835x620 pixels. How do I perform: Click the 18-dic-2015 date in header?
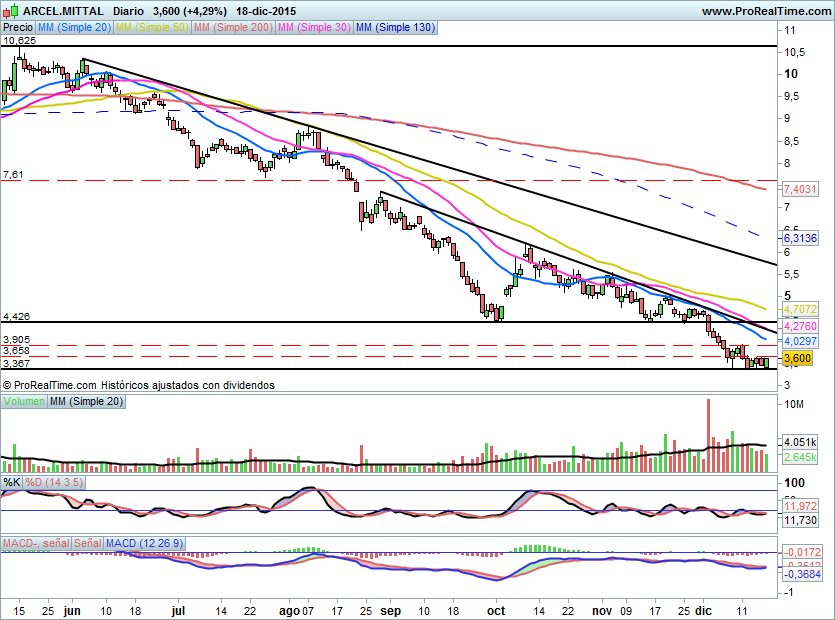pos(266,11)
